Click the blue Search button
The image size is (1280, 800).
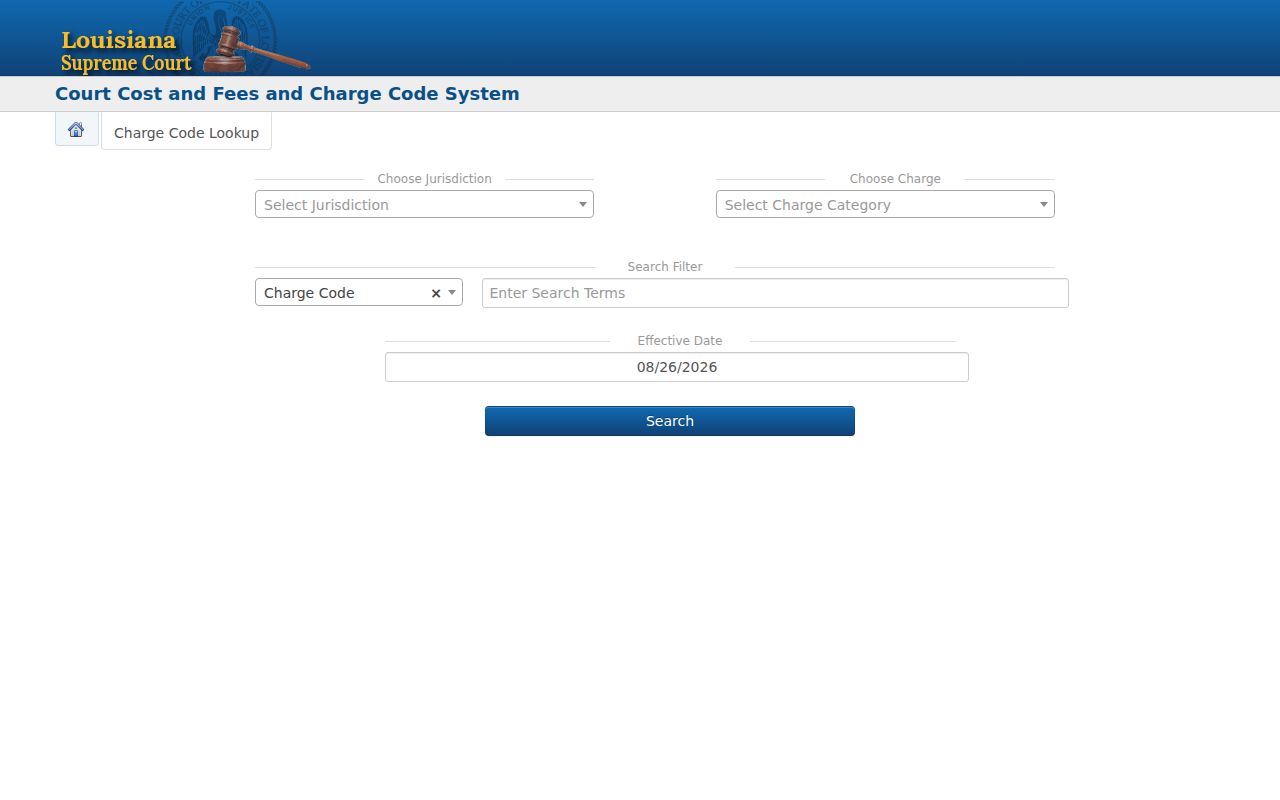point(670,421)
